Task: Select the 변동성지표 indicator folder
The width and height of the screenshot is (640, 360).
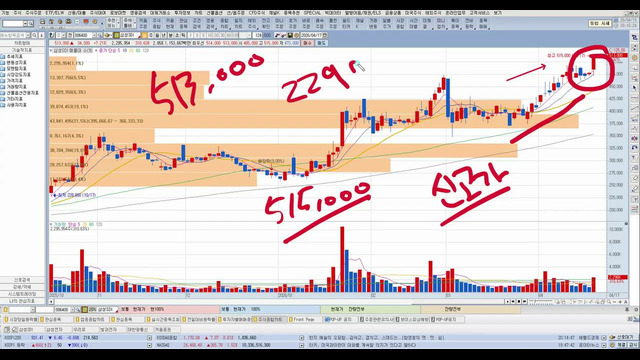Action: click(x=13, y=63)
